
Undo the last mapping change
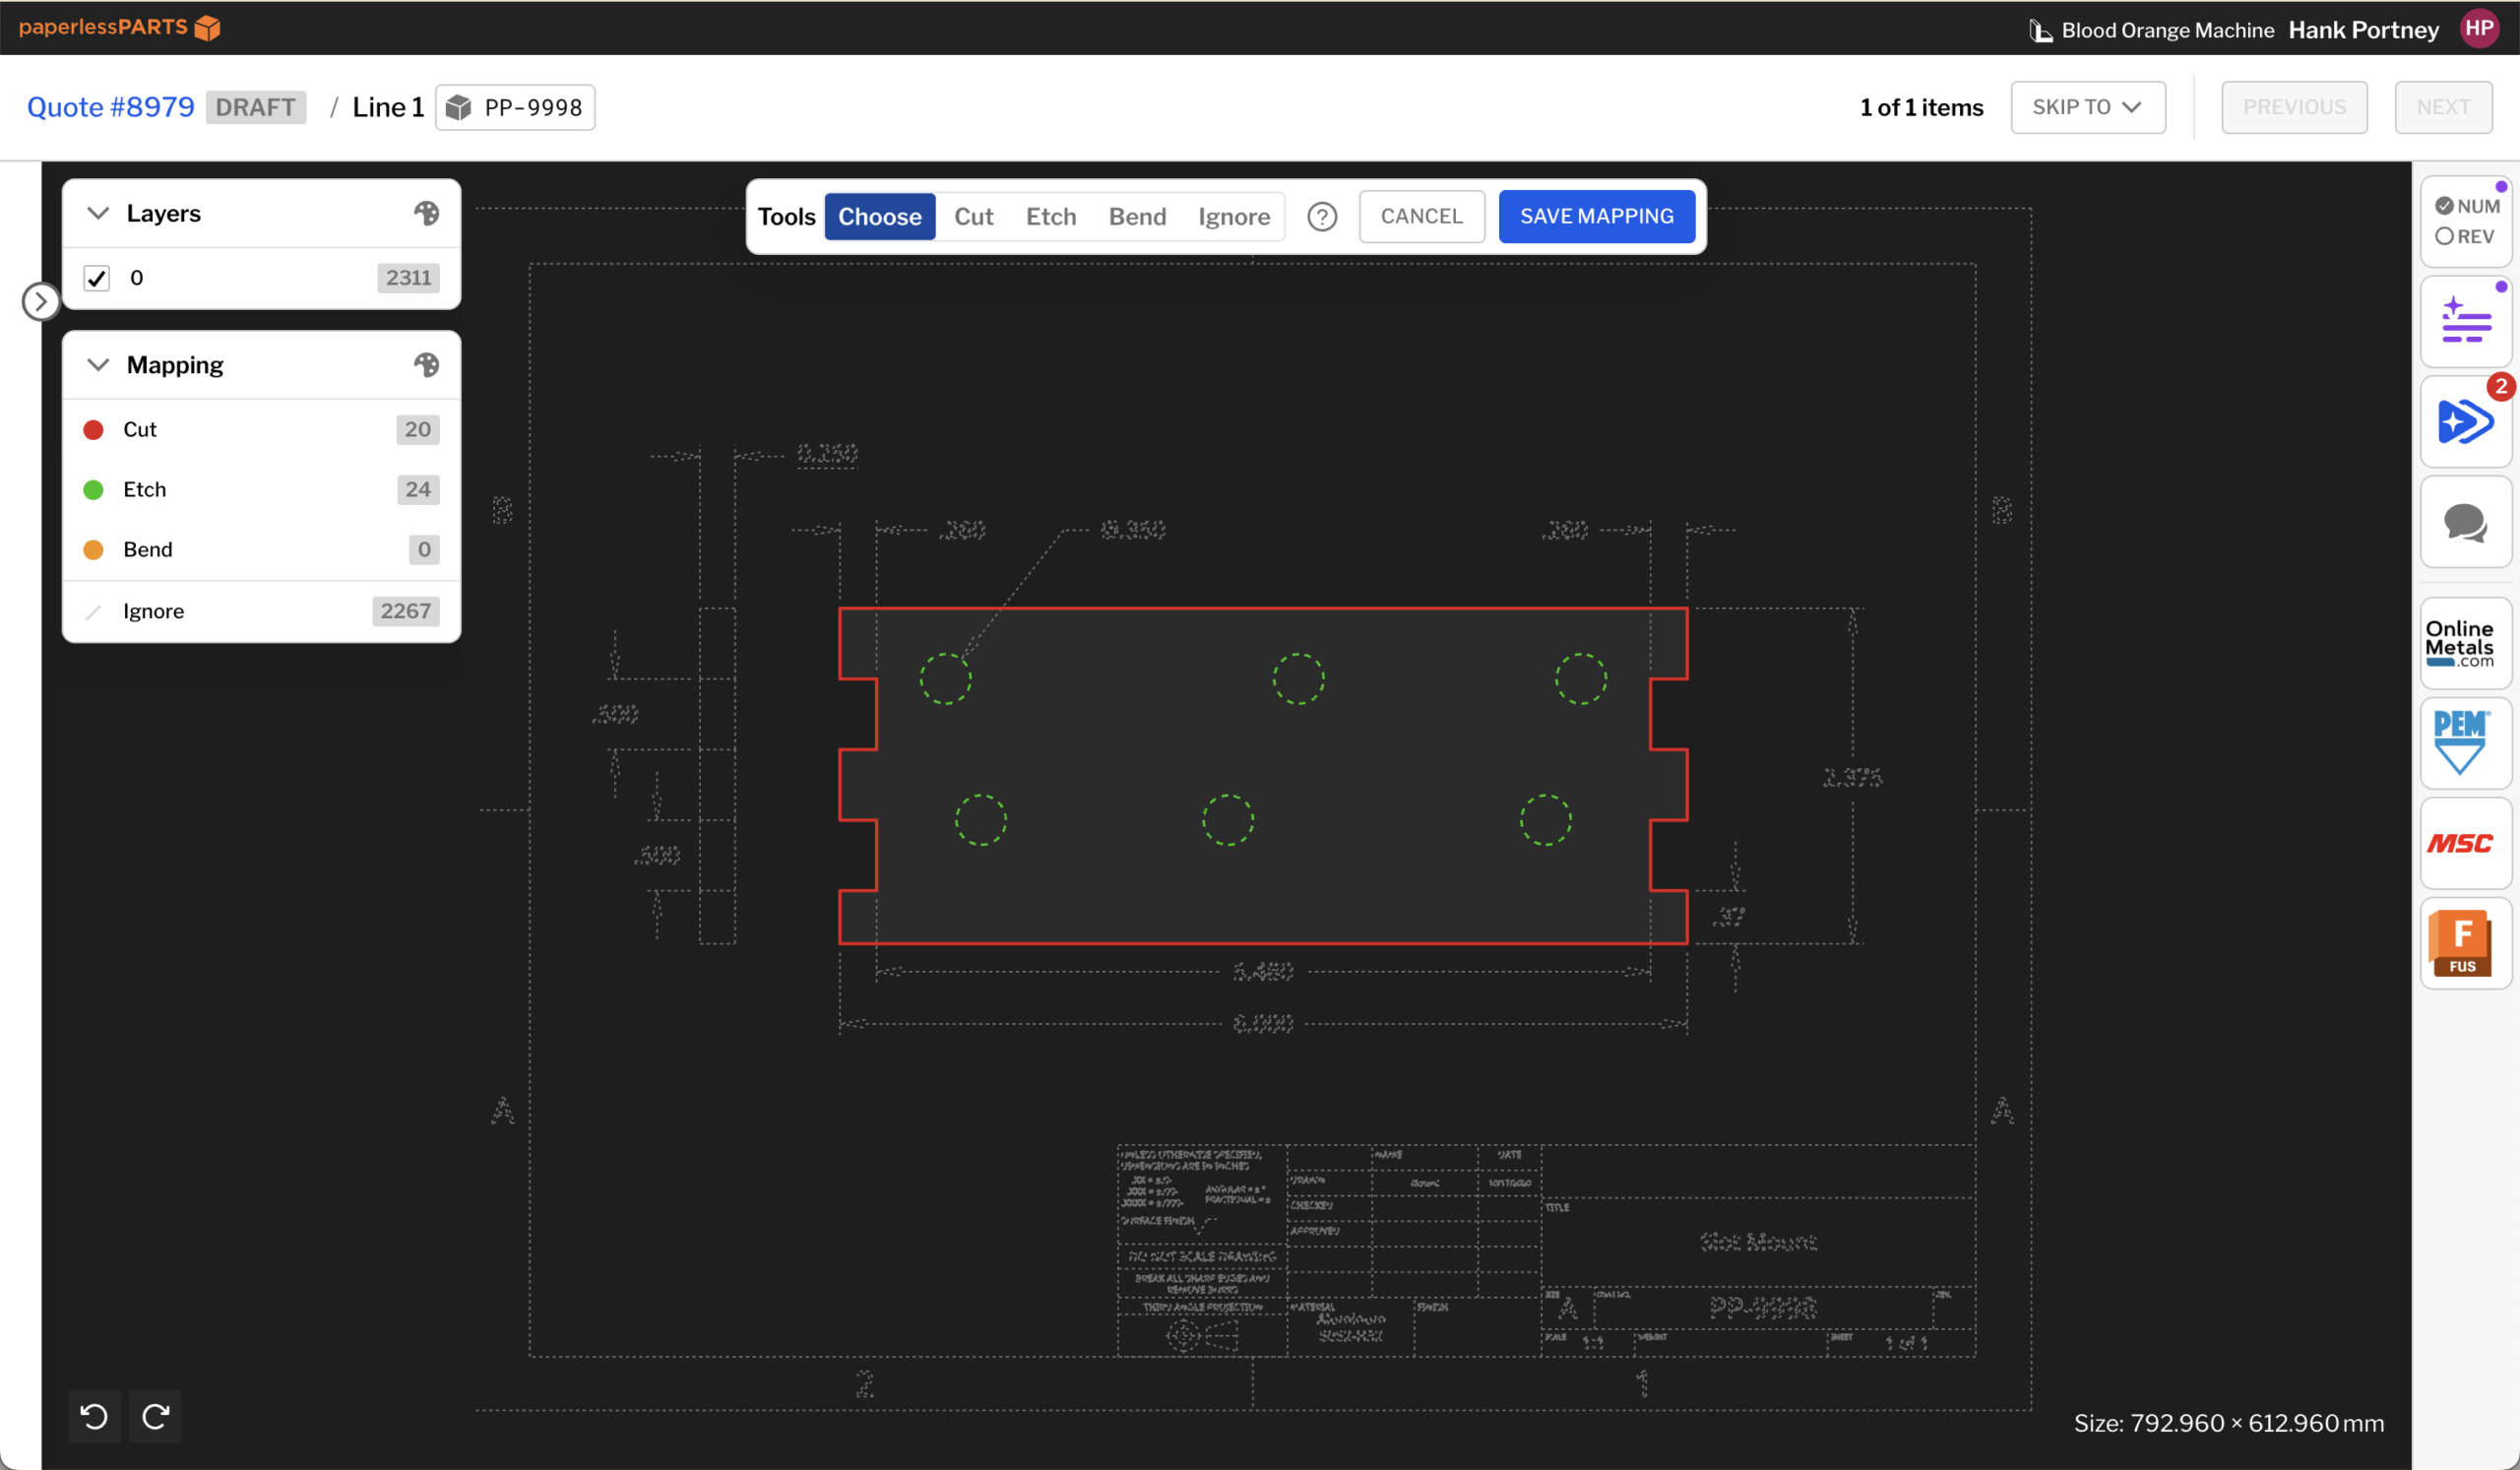(x=95, y=1416)
